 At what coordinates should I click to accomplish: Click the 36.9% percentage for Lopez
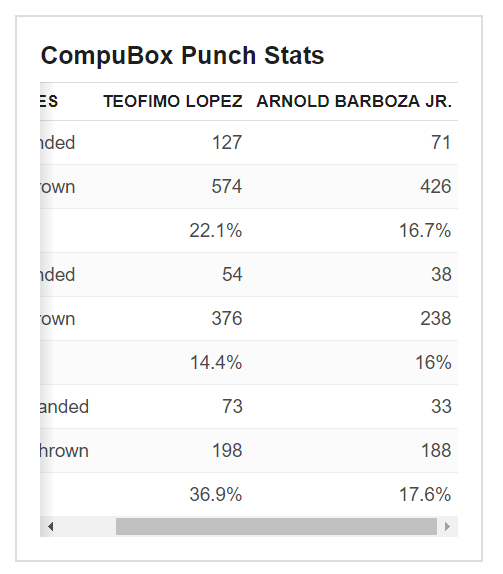tap(216, 494)
